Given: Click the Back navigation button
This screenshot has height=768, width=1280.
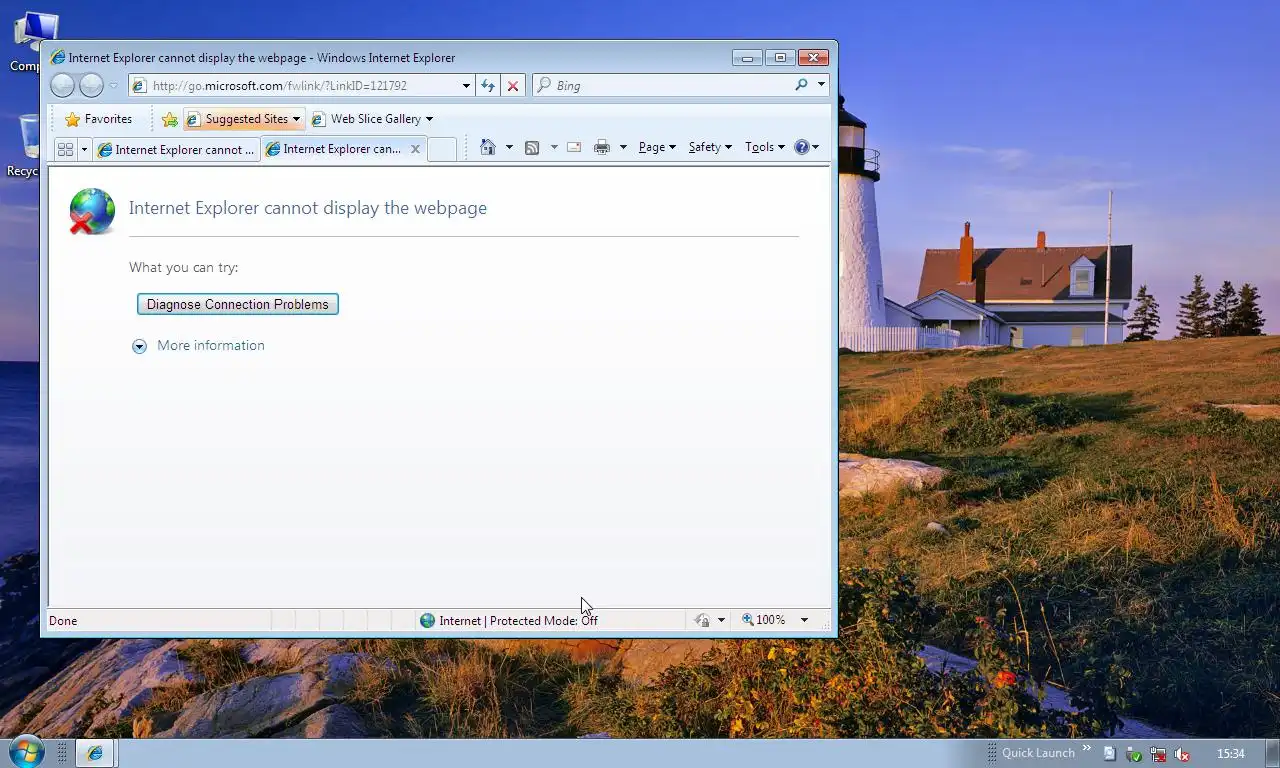Looking at the screenshot, I should [x=62, y=86].
